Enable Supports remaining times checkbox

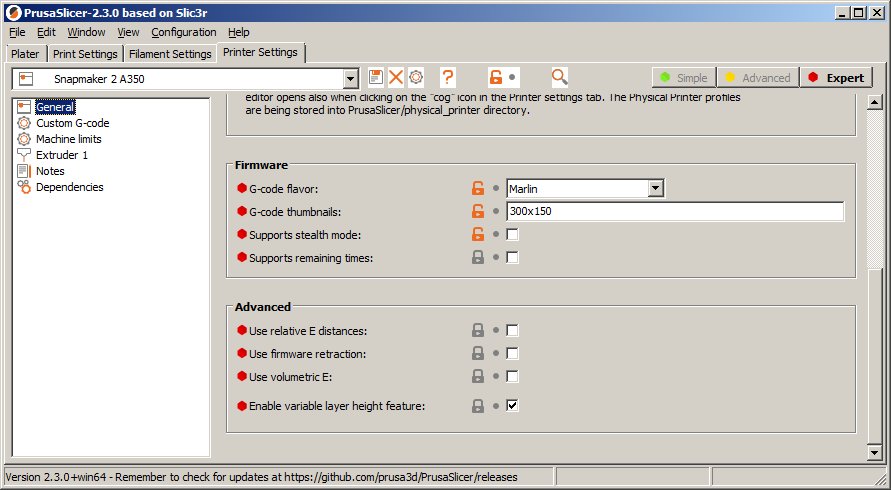513,258
